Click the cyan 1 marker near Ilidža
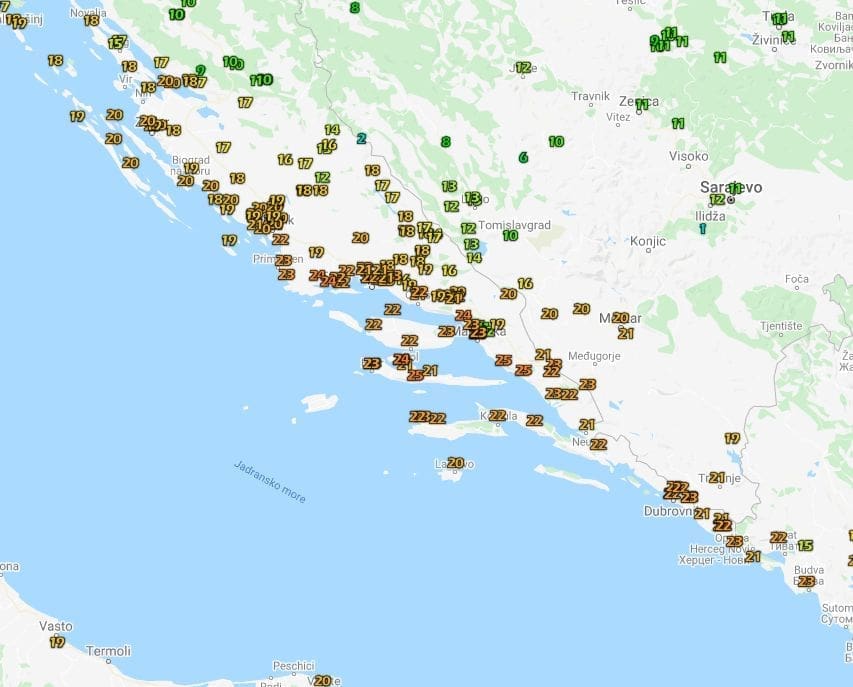Screen dimensions: 853x687 pyautogui.click(x=703, y=229)
